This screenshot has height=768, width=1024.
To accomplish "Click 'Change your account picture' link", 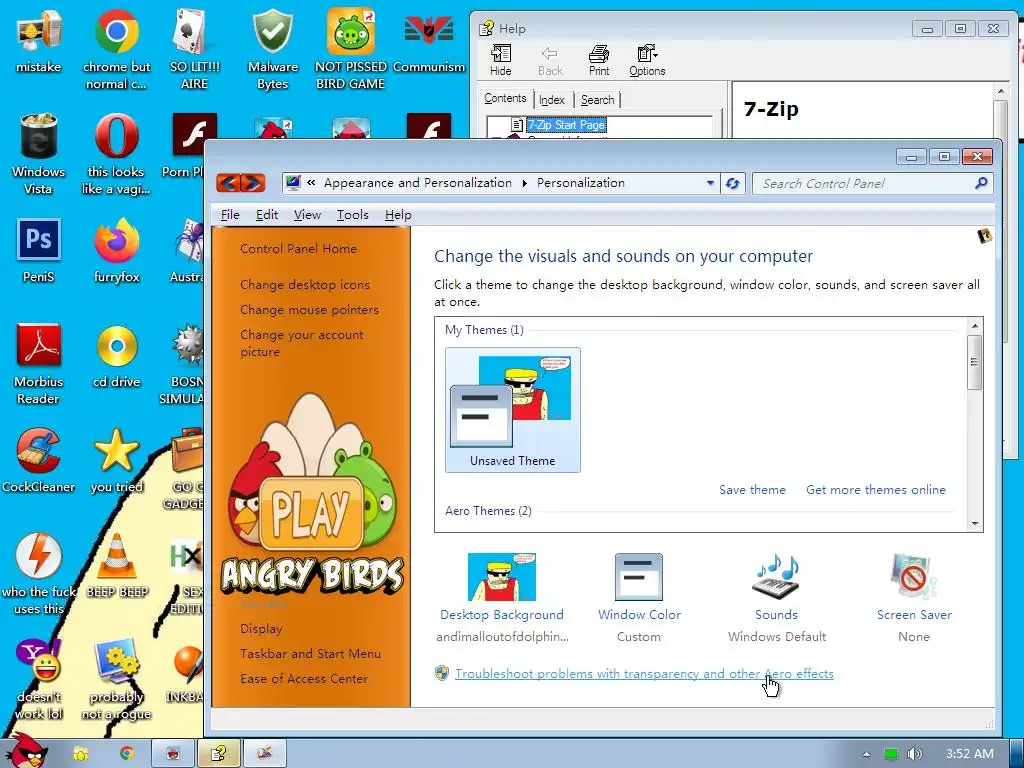I will click(x=302, y=343).
